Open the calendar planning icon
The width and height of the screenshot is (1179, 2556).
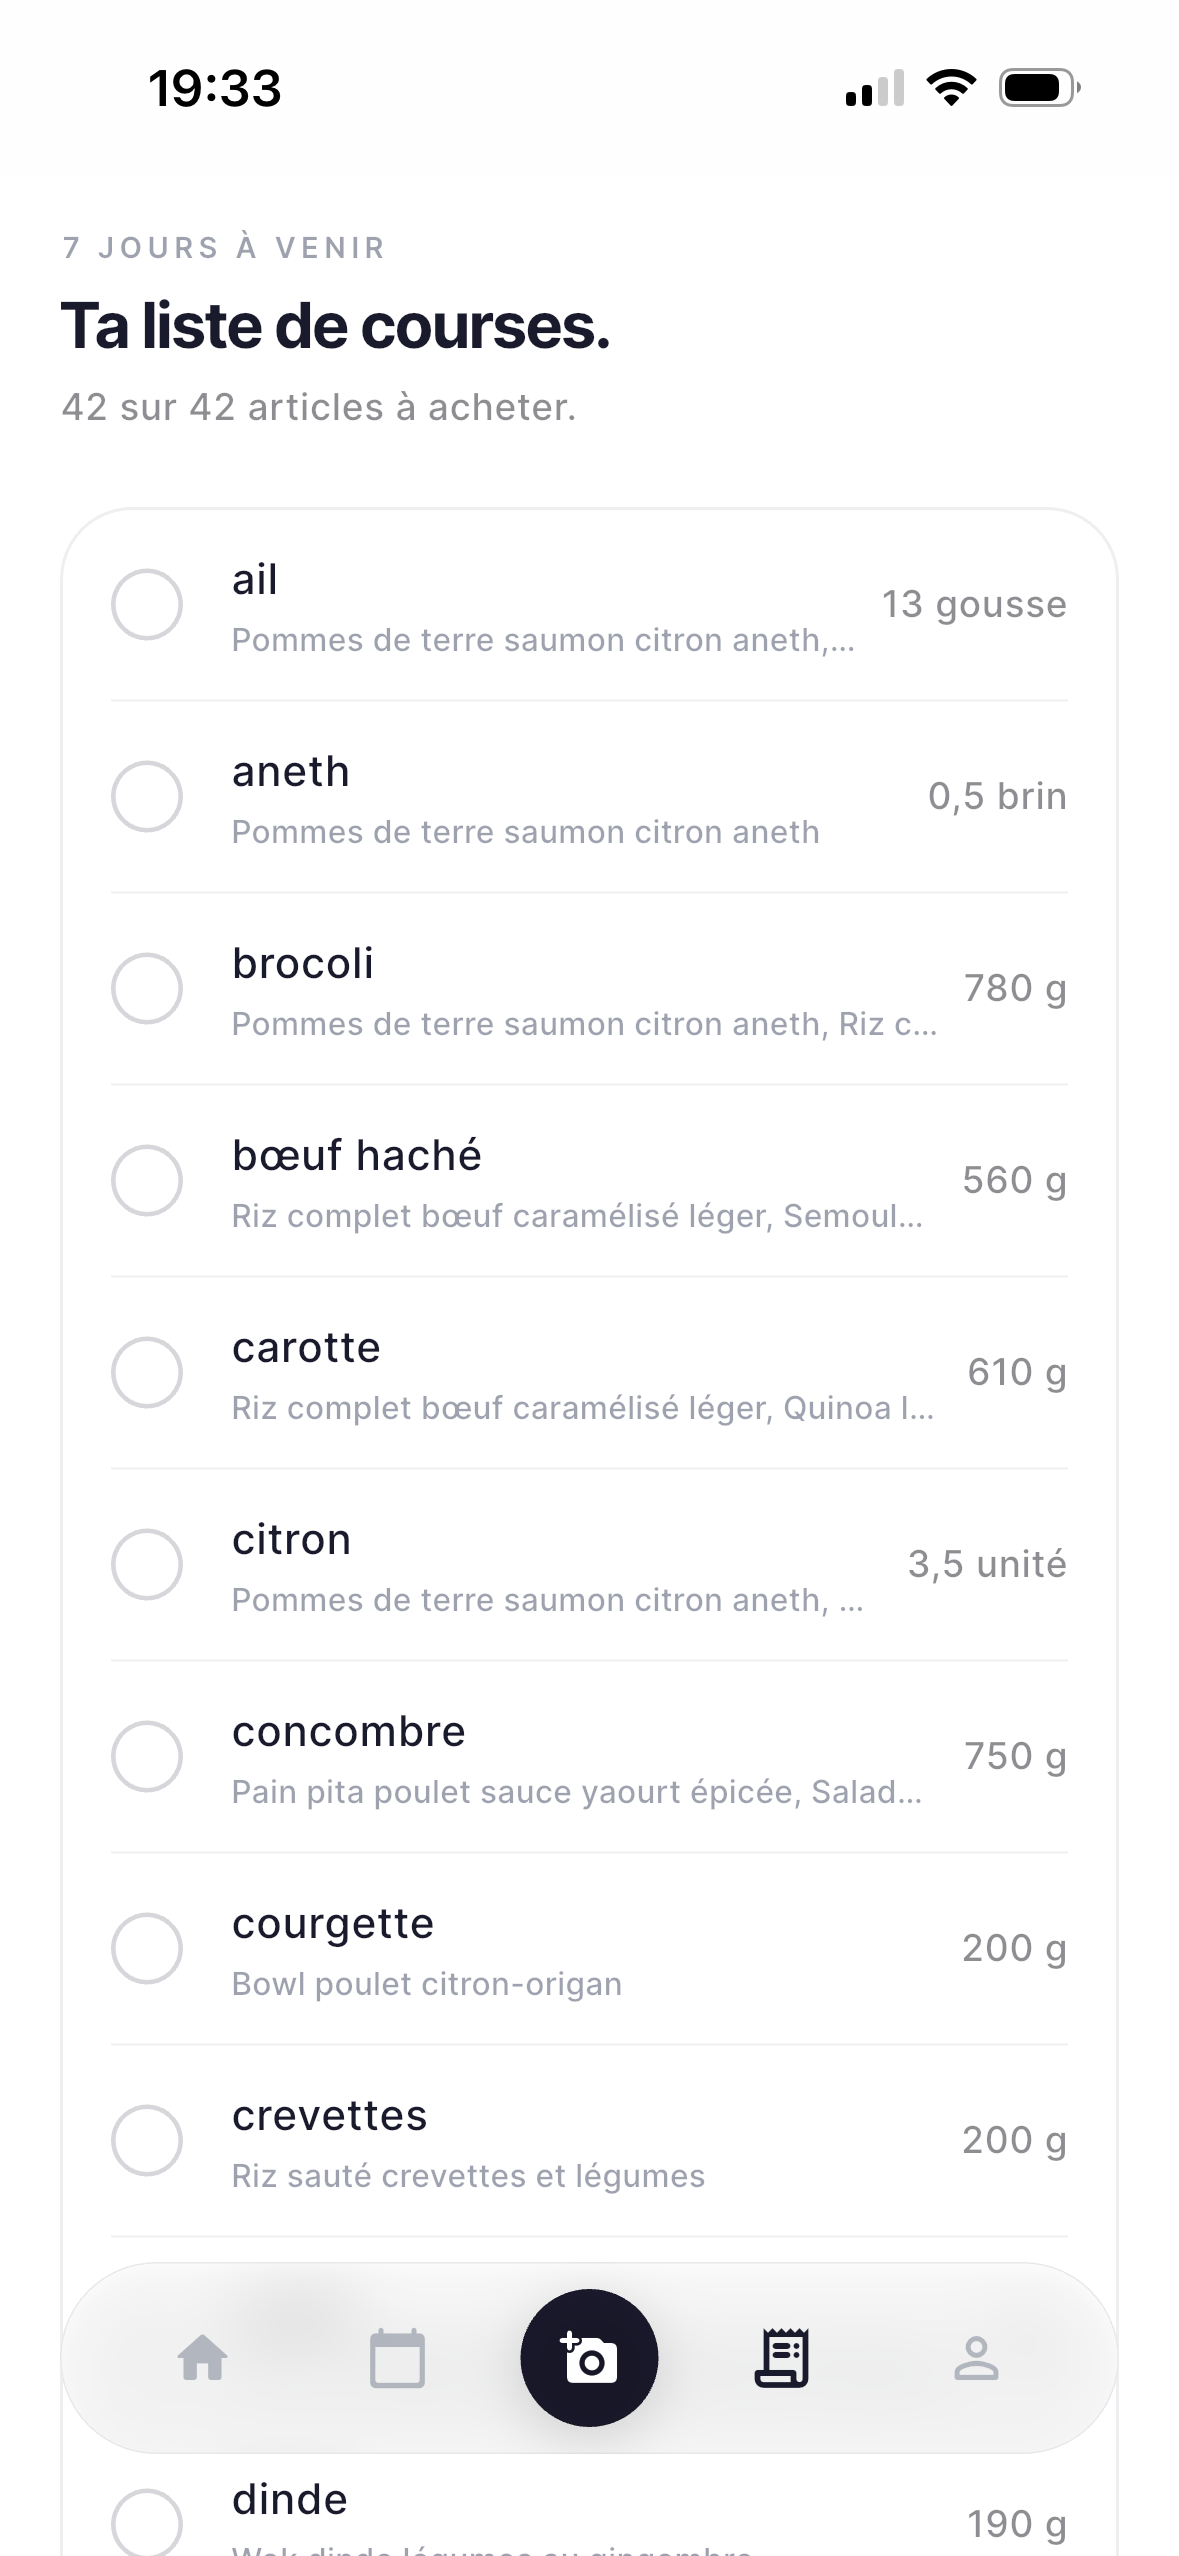point(397,2358)
